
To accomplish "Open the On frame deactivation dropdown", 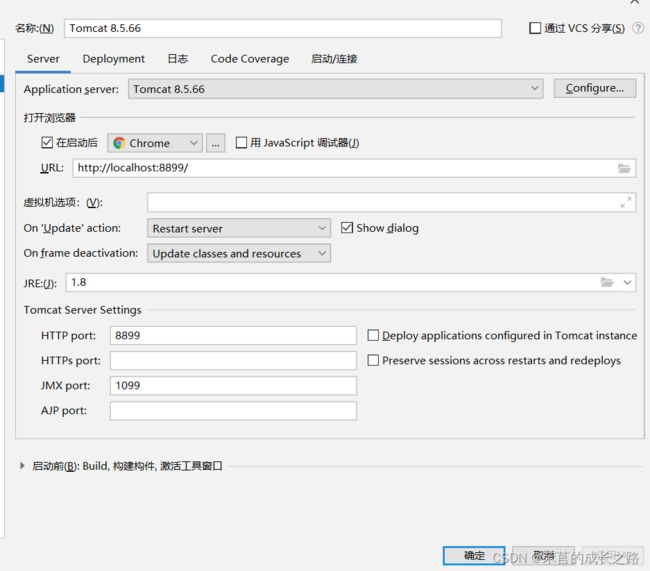I will [x=239, y=253].
